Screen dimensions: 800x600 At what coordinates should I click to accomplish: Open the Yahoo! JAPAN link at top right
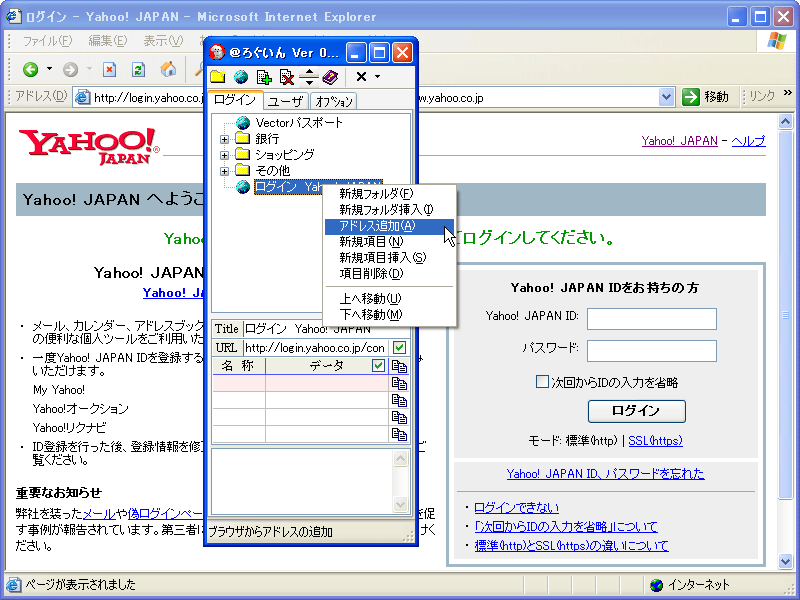[x=680, y=141]
